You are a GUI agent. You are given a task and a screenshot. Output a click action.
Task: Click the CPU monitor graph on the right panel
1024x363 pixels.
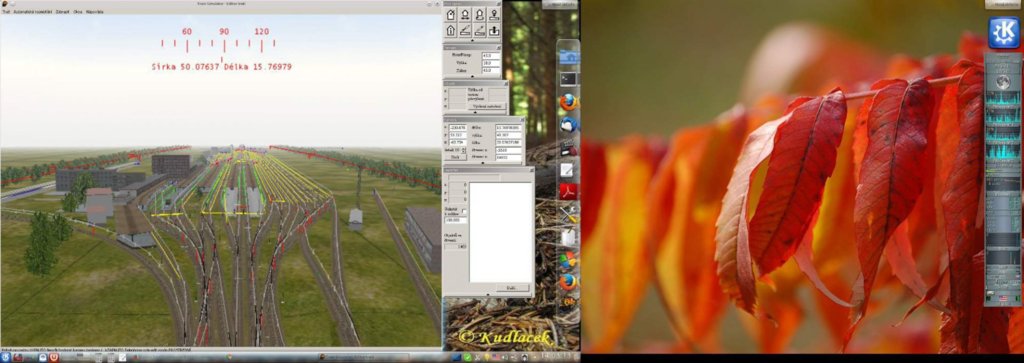click(x=1003, y=99)
